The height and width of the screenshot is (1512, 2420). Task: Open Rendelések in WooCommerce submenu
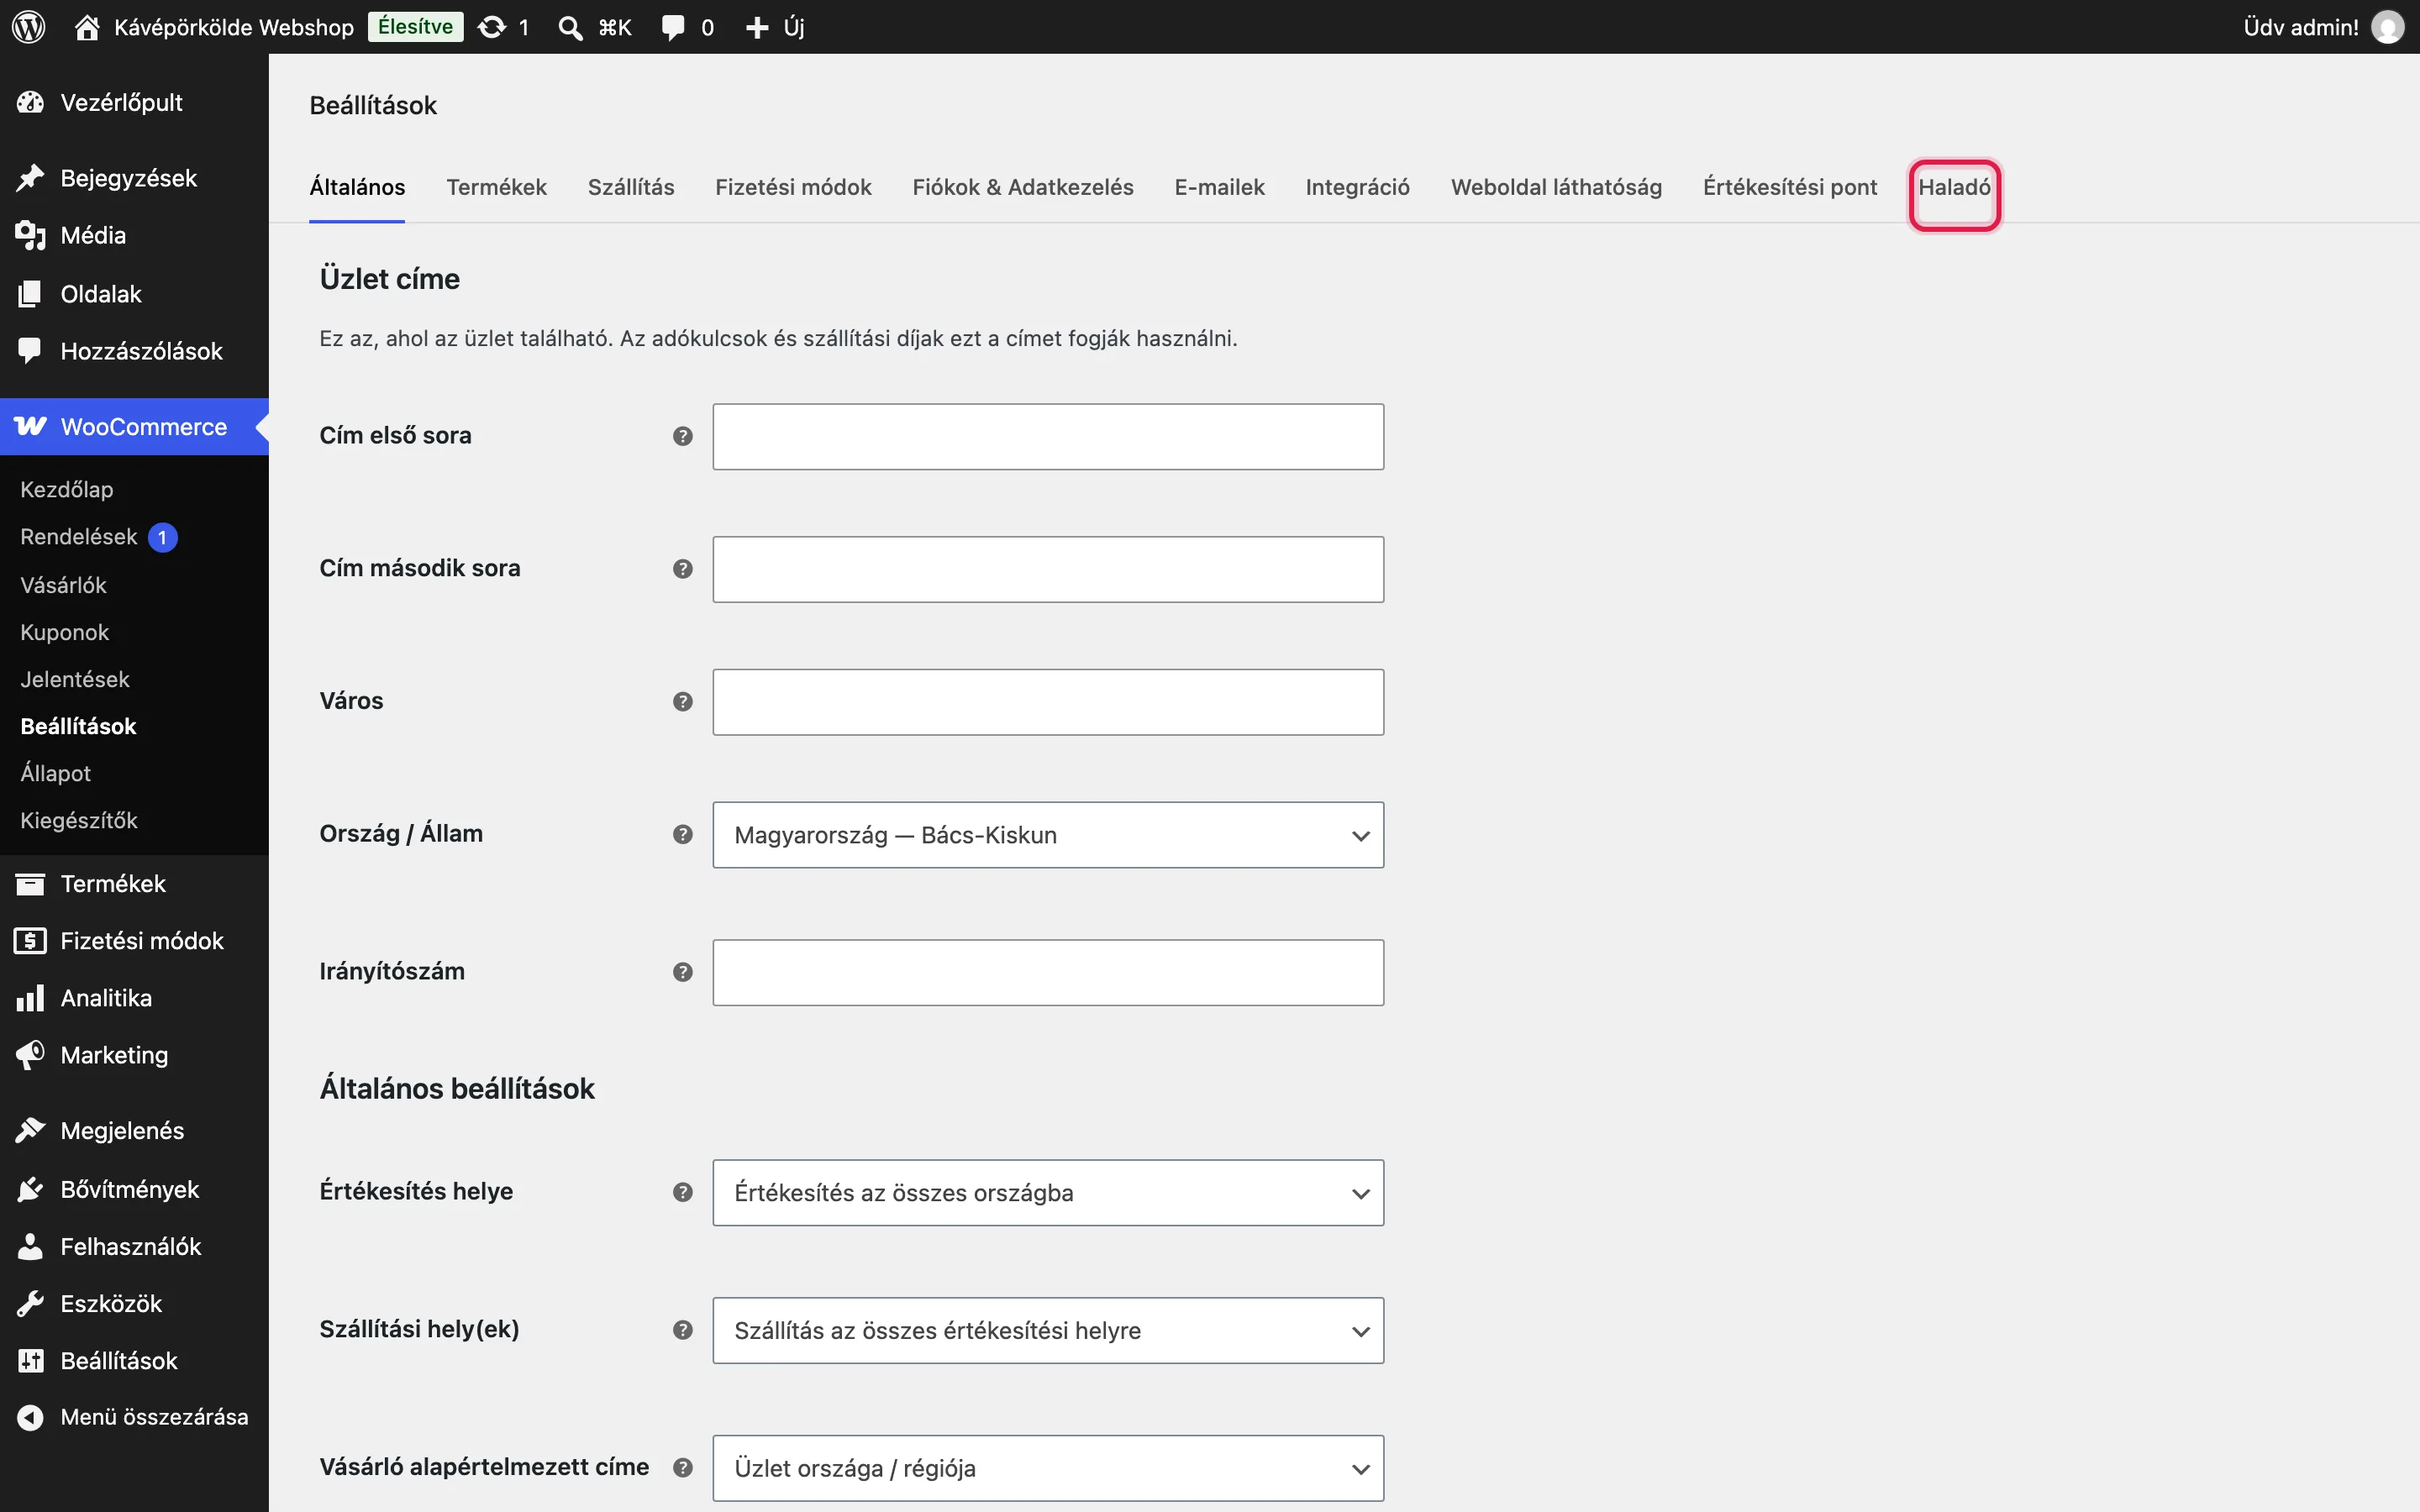(79, 537)
